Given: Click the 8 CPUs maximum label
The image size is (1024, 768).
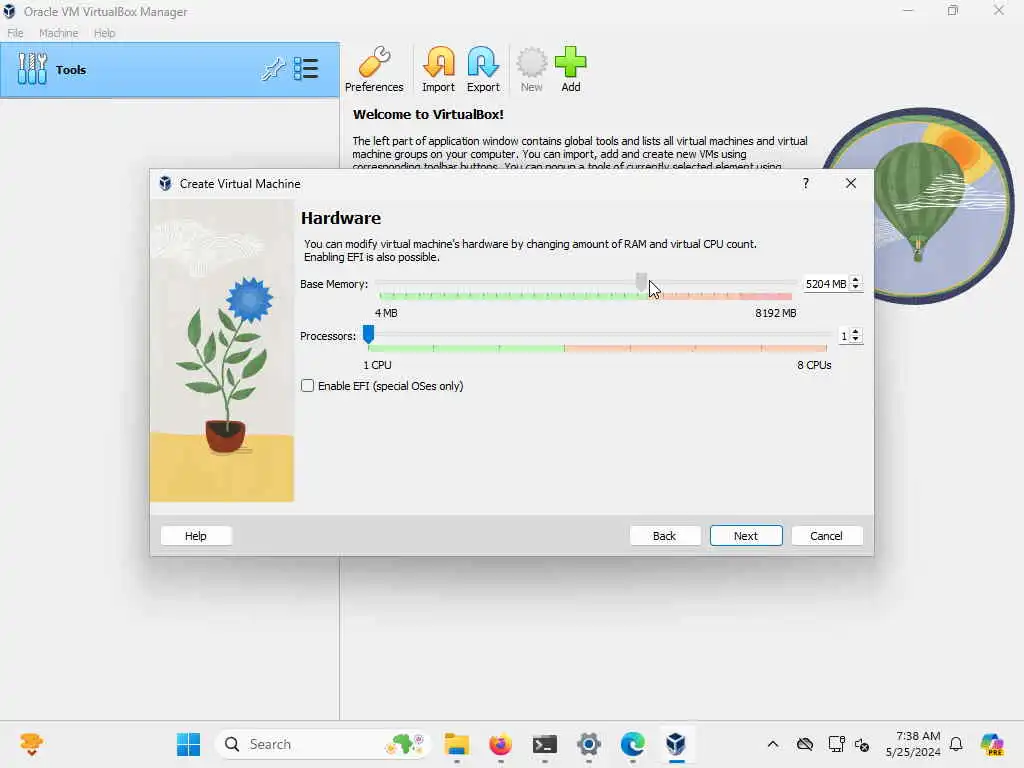Looking at the screenshot, I should coord(814,365).
